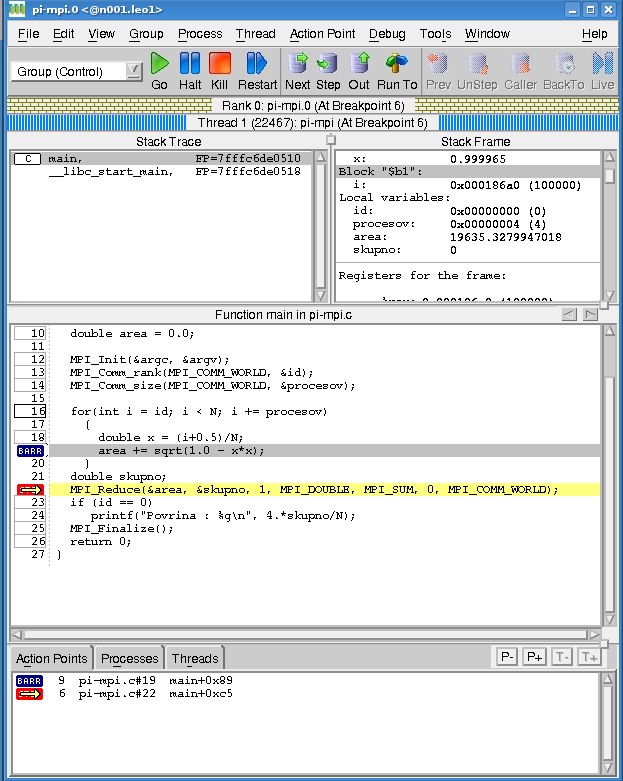Open the Debug menu
The height and width of the screenshot is (781, 623).
pyautogui.click(x=387, y=33)
